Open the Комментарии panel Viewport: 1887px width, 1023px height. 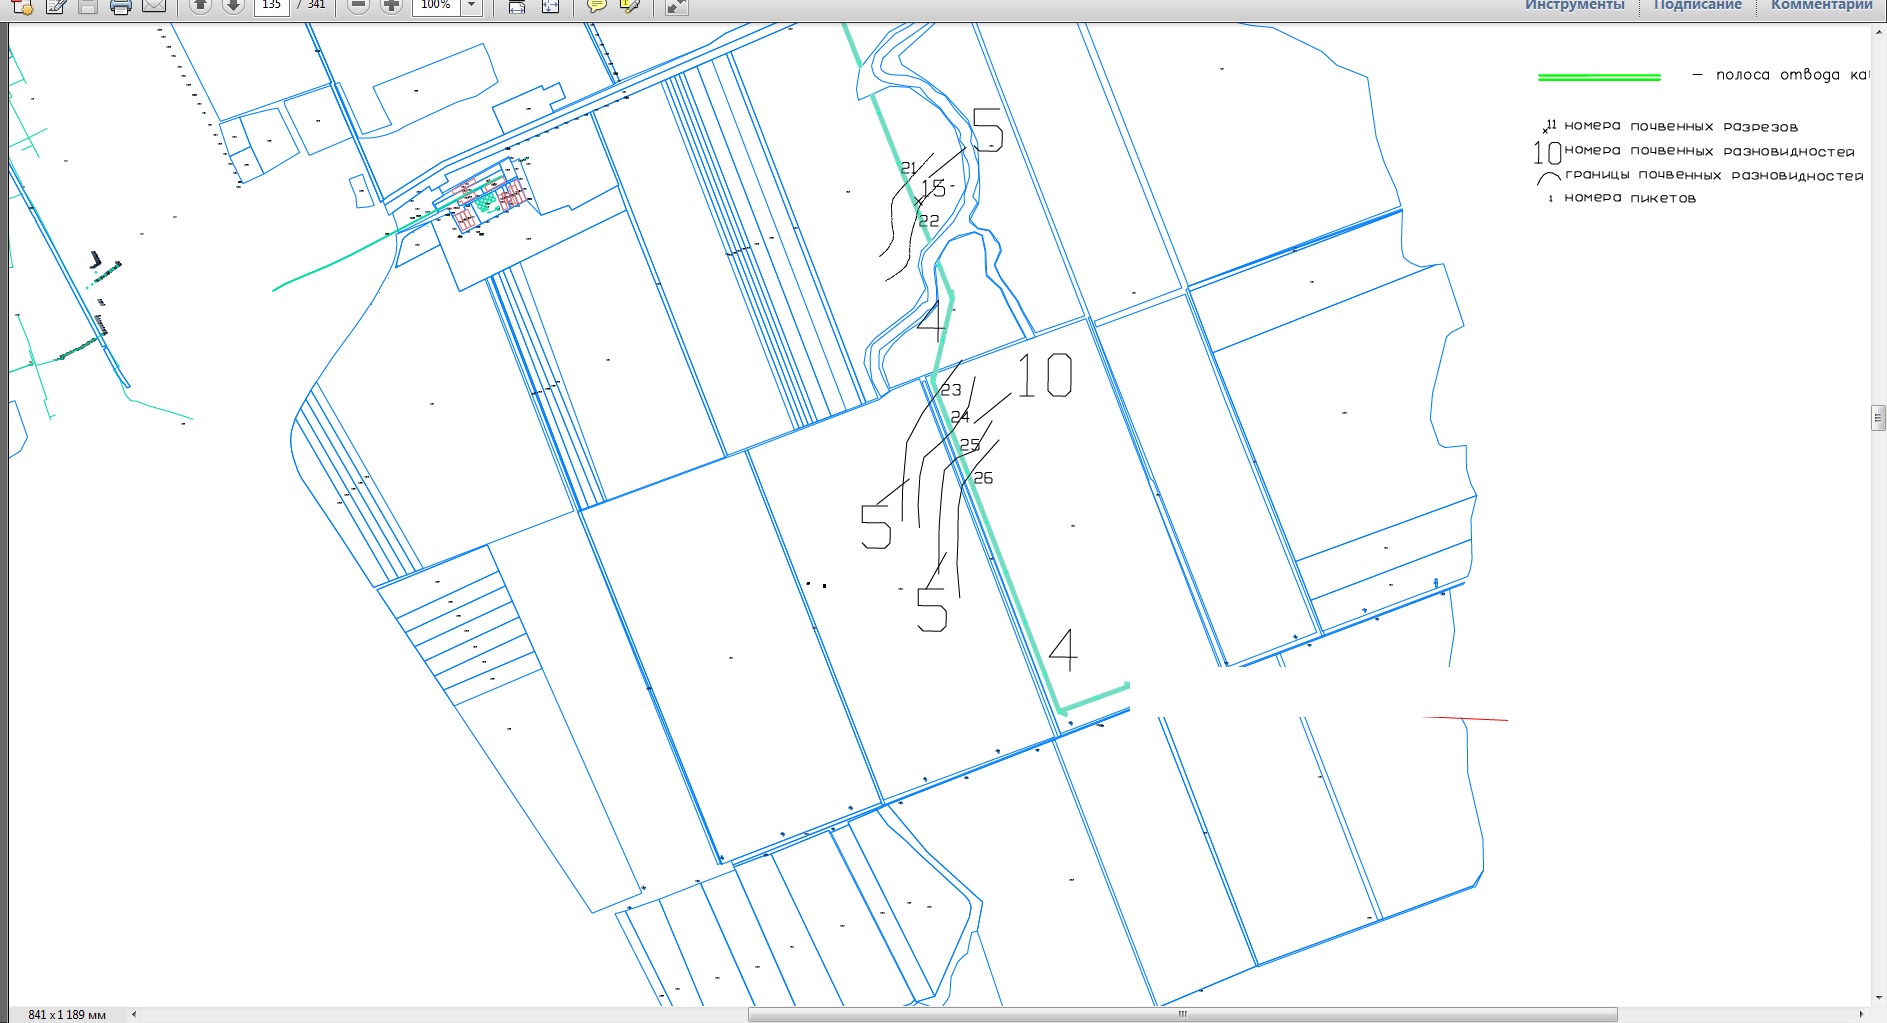[1821, 5]
